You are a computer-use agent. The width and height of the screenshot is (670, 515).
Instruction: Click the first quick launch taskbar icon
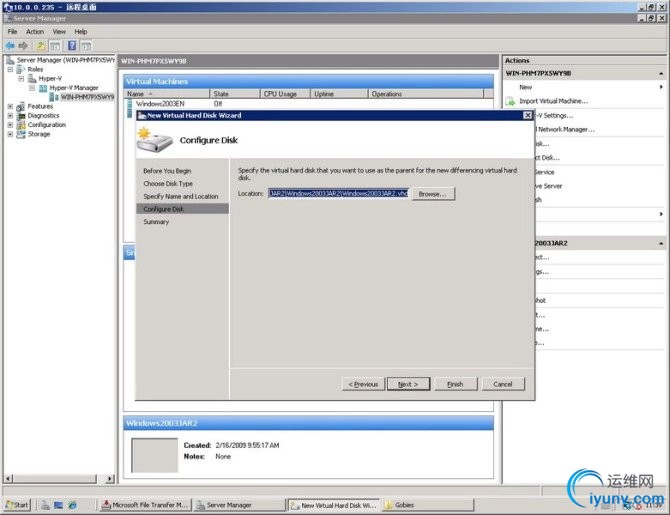[45, 505]
